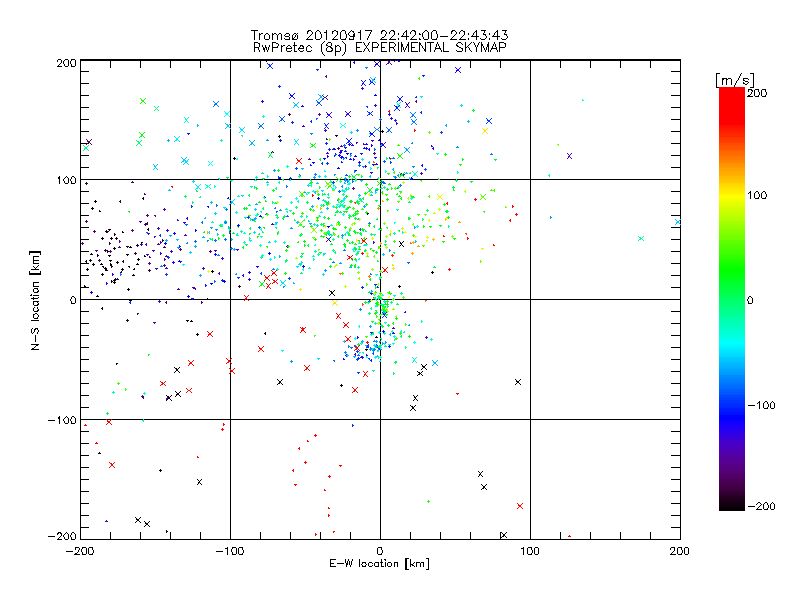
Task: Click y-axis tick label '200'
Action: pos(66,63)
